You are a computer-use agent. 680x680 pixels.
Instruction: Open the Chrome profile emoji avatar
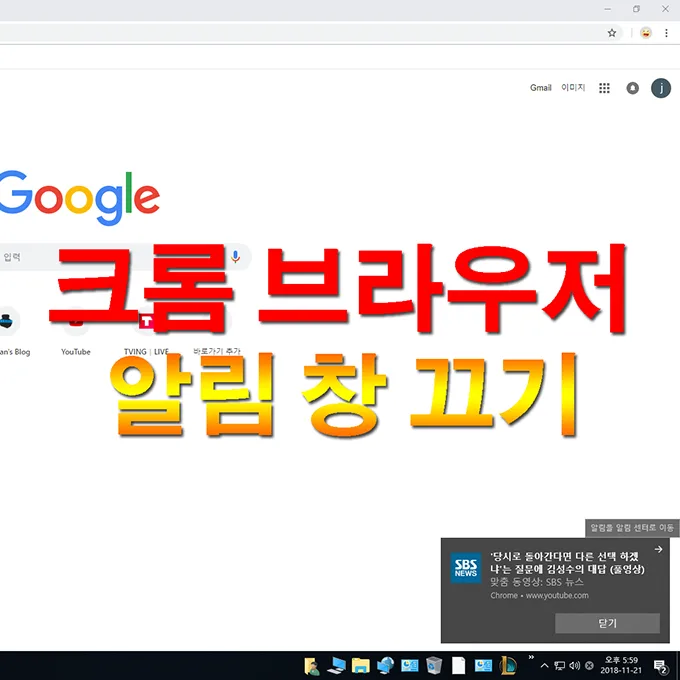tap(646, 33)
